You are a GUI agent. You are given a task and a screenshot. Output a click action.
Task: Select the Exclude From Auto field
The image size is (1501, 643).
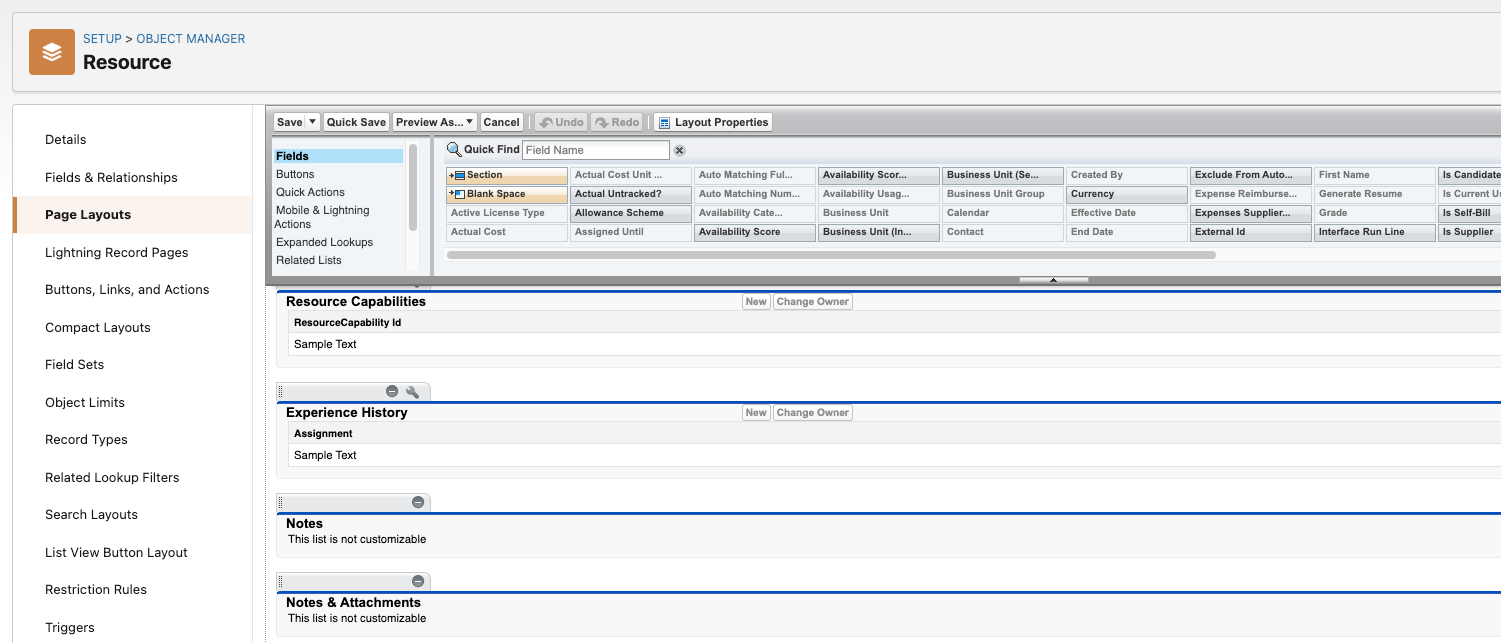1251,175
